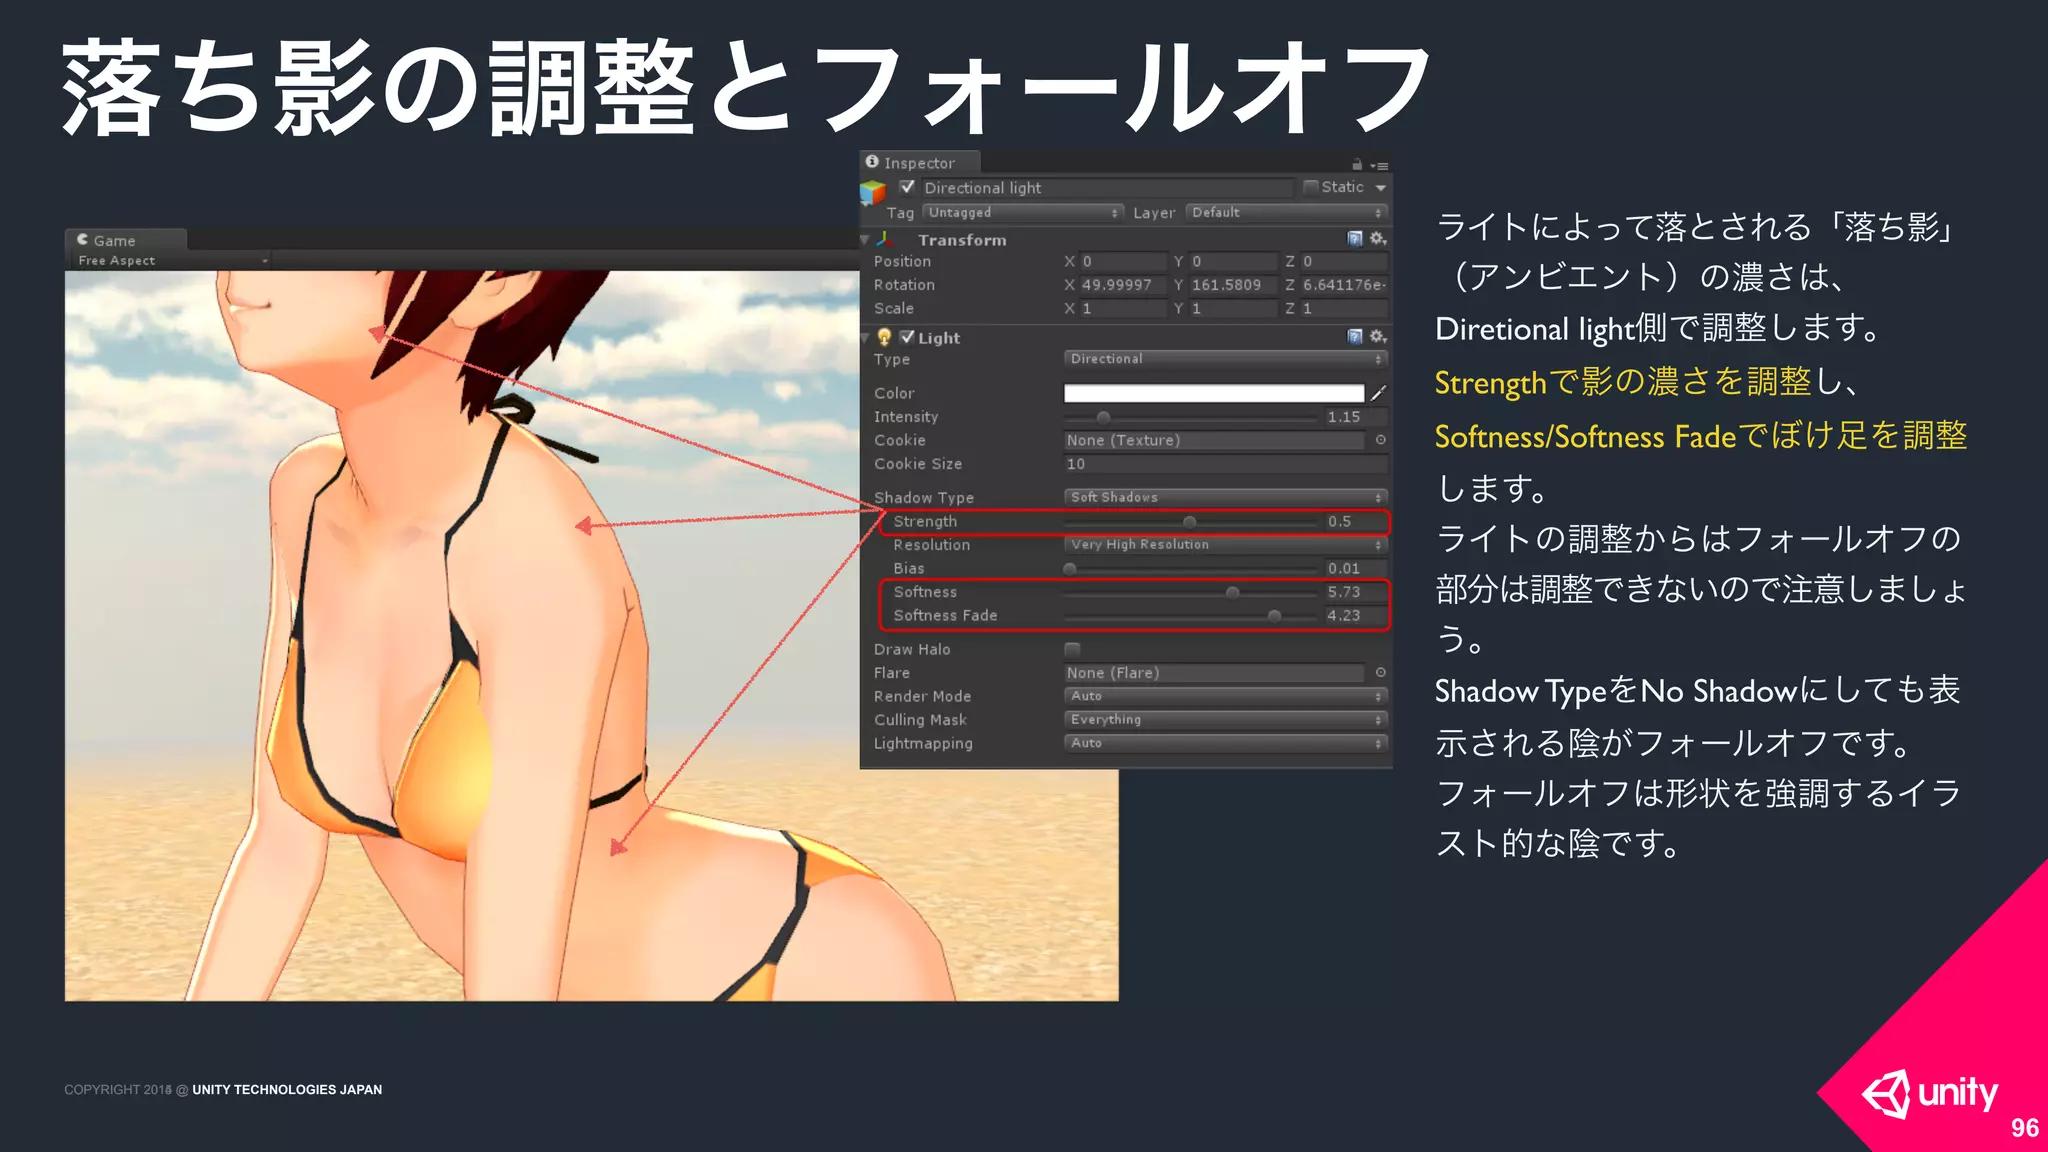This screenshot has height=1152, width=2048.
Task: Click the color eyedropper icon
Action: click(1378, 393)
